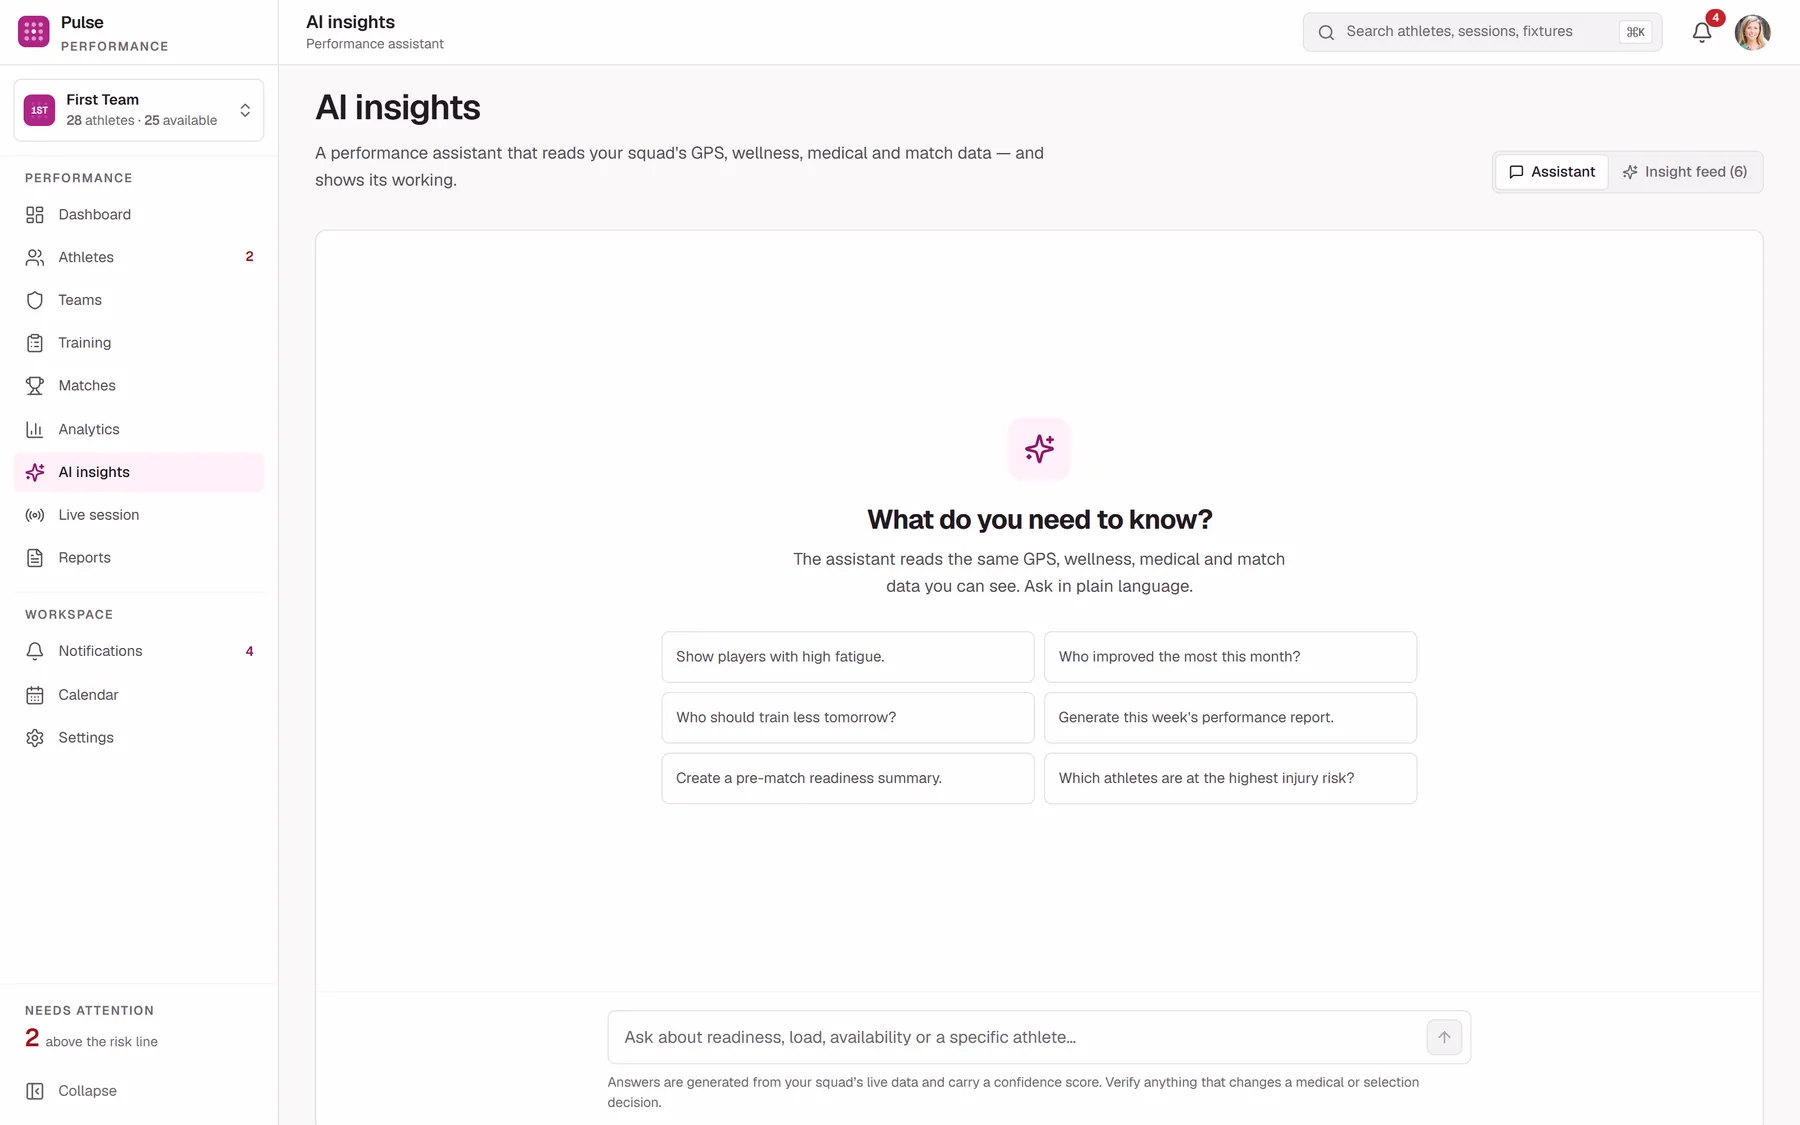1800x1125 pixels.
Task: Open the Dashboard grid icon
Action: pos(35,215)
